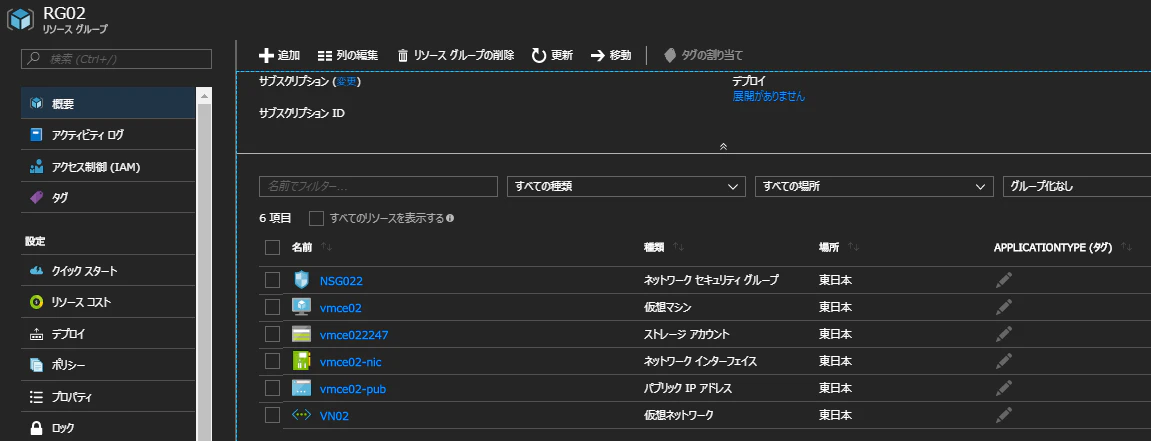Edit tag pencil for NSG022 row
The height and width of the screenshot is (441, 1151).
1004,280
